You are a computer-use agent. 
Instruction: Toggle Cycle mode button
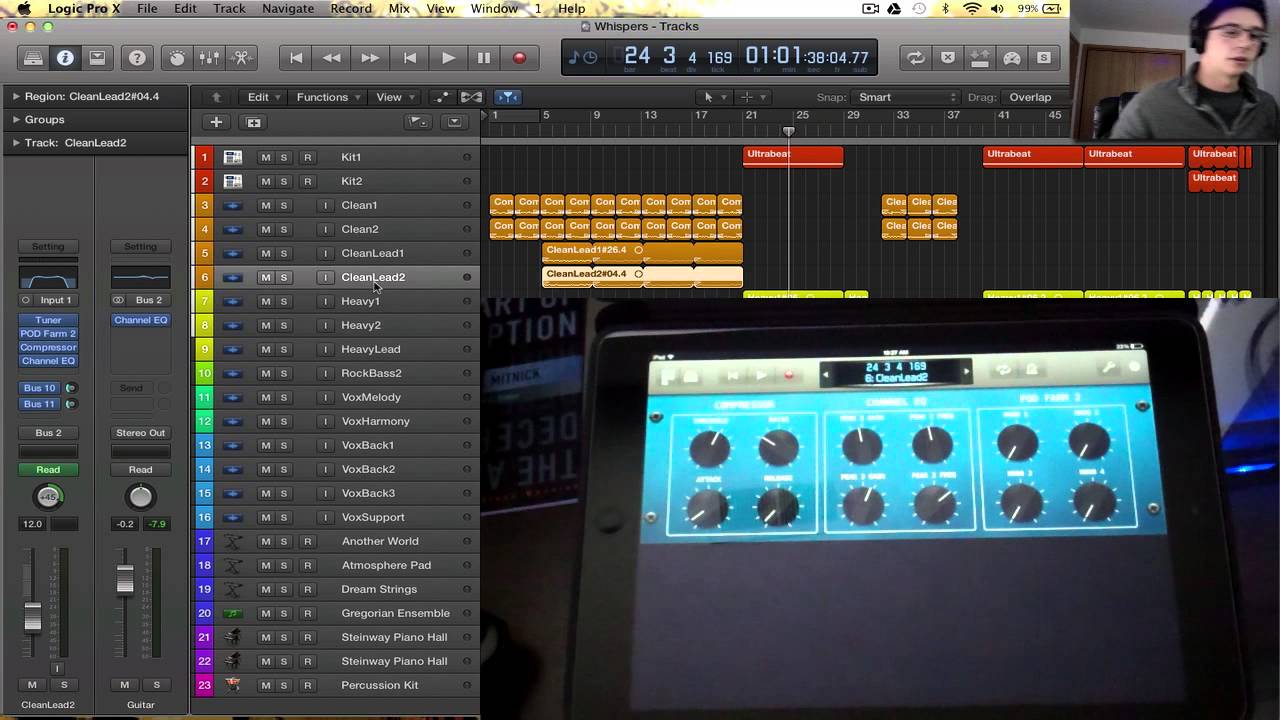[916, 58]
